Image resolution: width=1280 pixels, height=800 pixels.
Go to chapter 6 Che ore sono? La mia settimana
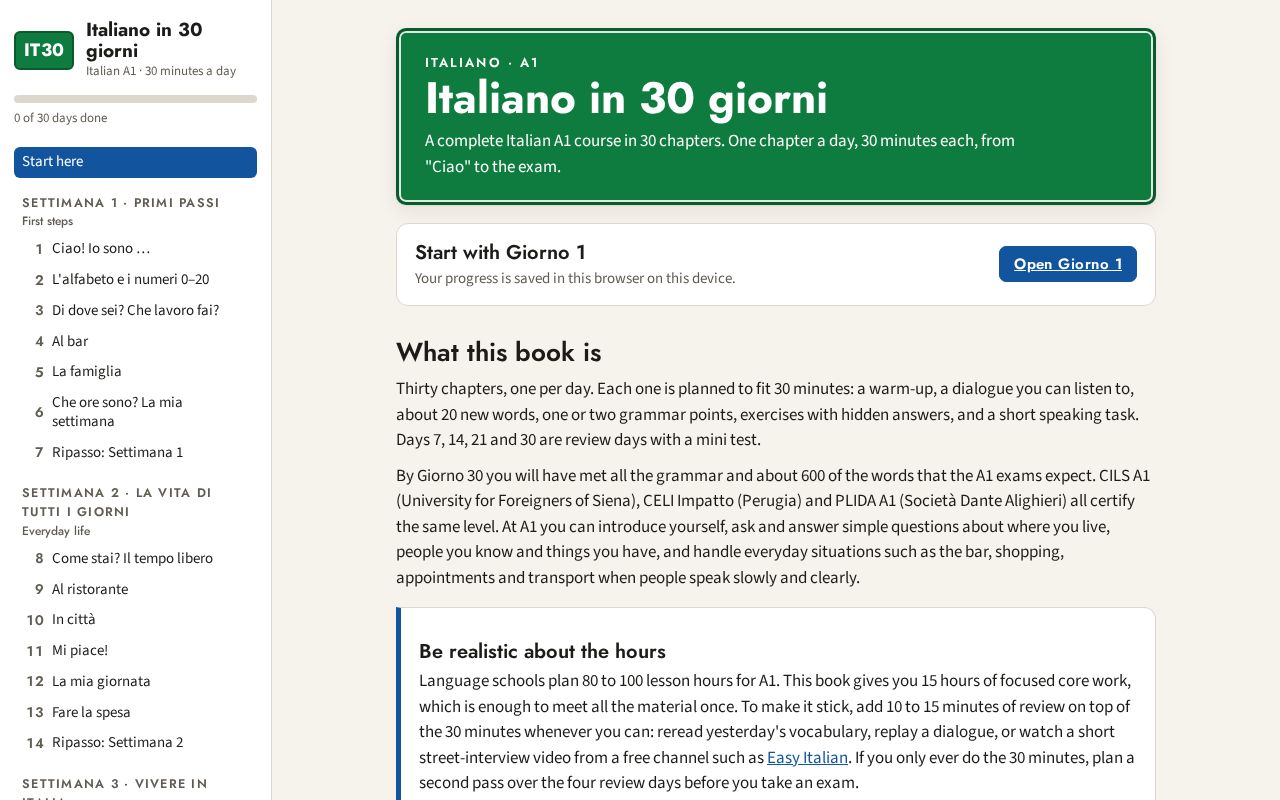click(x=135, y=412)
